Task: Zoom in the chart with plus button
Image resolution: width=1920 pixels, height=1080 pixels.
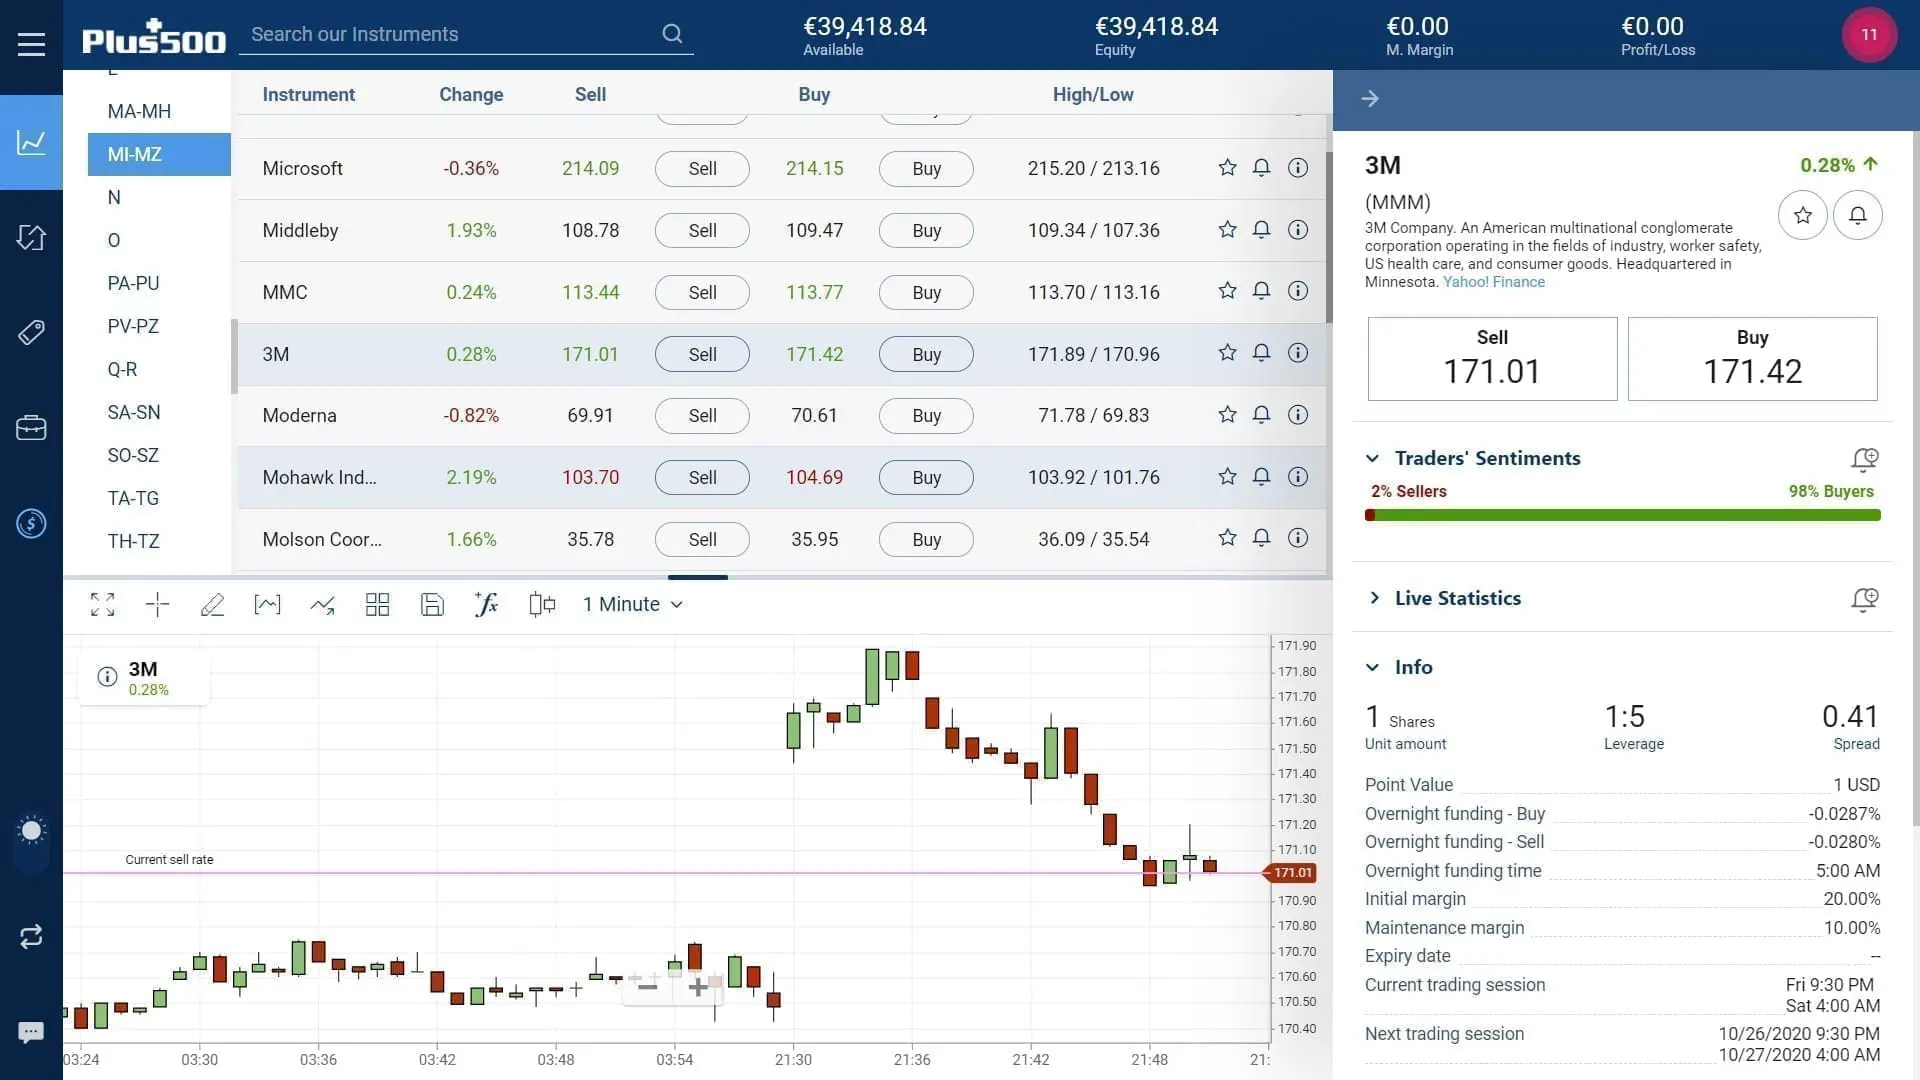Action: [698, 987]
